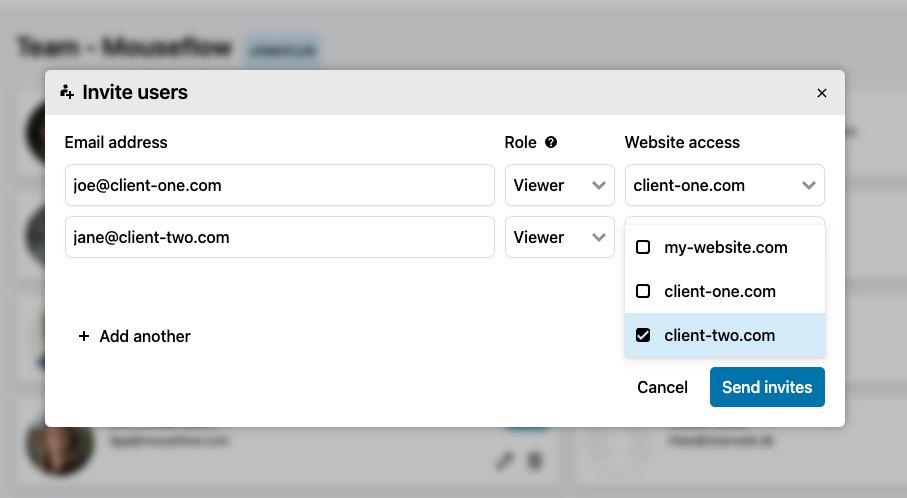The width and height of the screenshot is (907, 498).
Task: Click the plus icon beside Add another
Action: (x=84, y=337)
